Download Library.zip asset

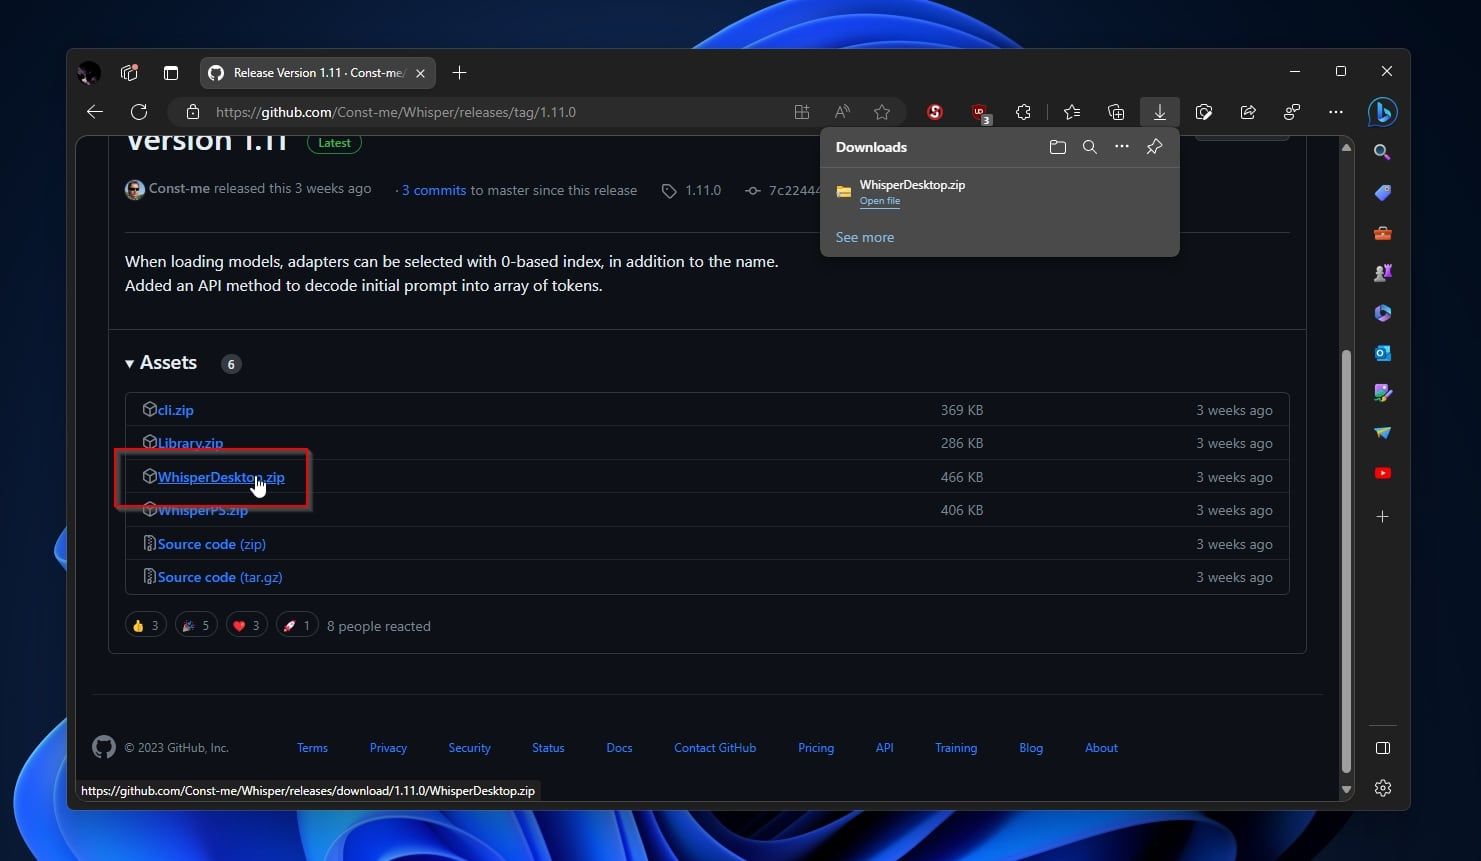click(x=190, y=443)
